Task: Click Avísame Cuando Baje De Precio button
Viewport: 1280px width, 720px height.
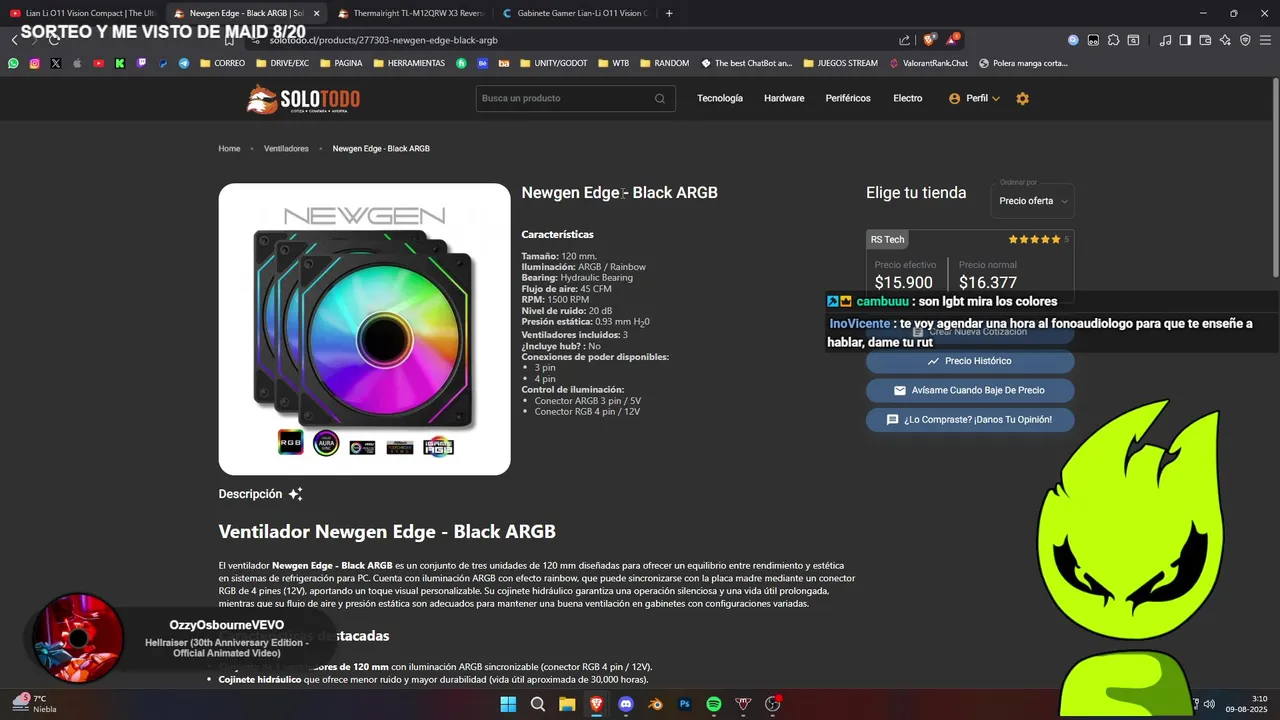Action: click(x=970, y=390)
